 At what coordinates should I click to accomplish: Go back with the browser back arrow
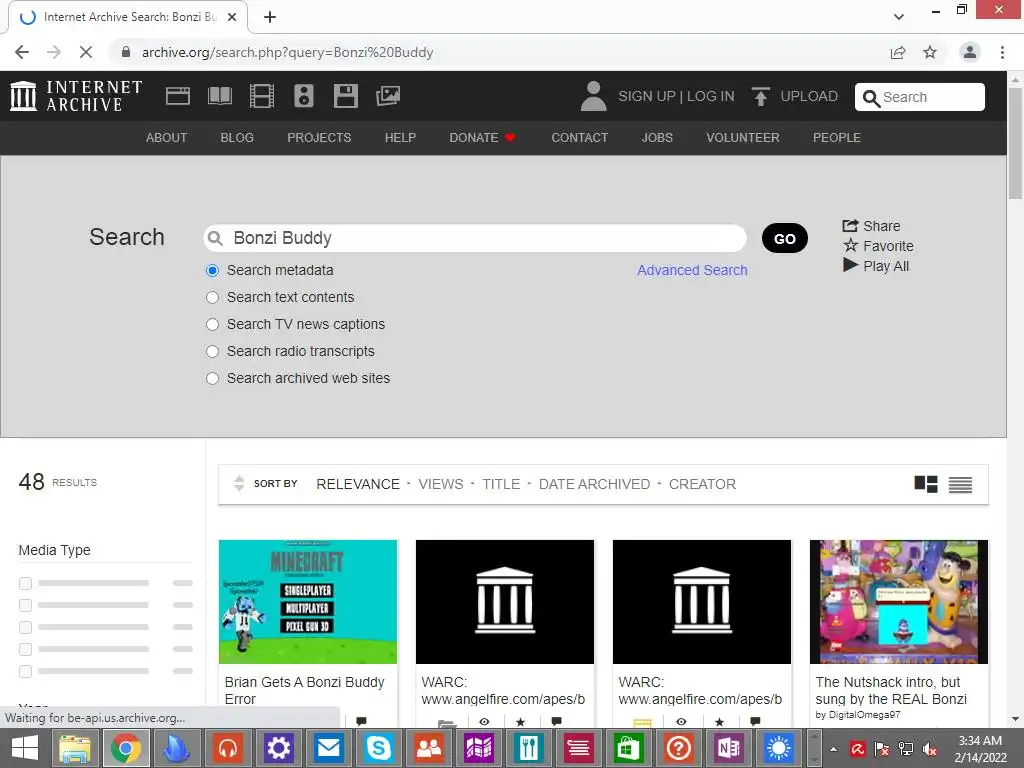coord(22,52)
